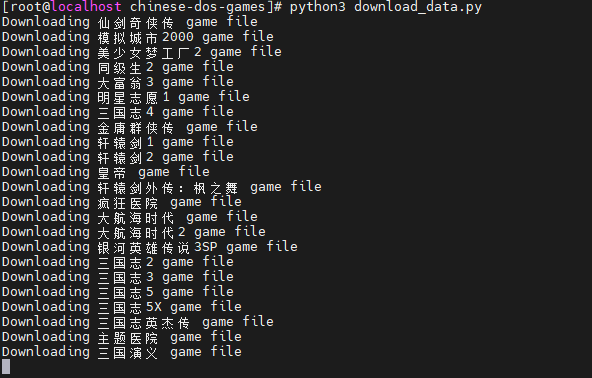The height and width of the screenshot is (378, 592).
Task: Click the 疯狂医院 download line
Action: pyautogui.click(x=122, y=202)
